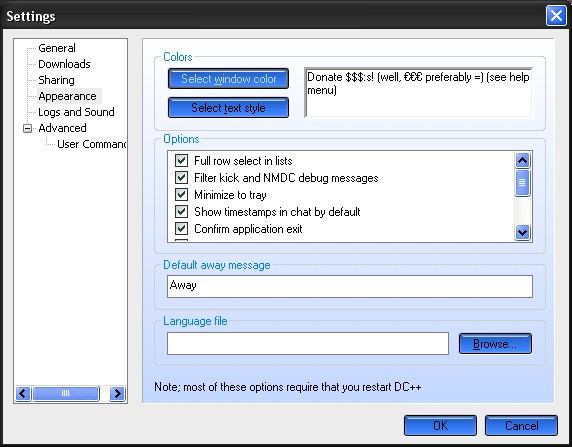Image resolution: width=572 pixels, height=447 pixels.
Task: Click the Default away message field
Action: pyautogui.click(x=350, y=286)
